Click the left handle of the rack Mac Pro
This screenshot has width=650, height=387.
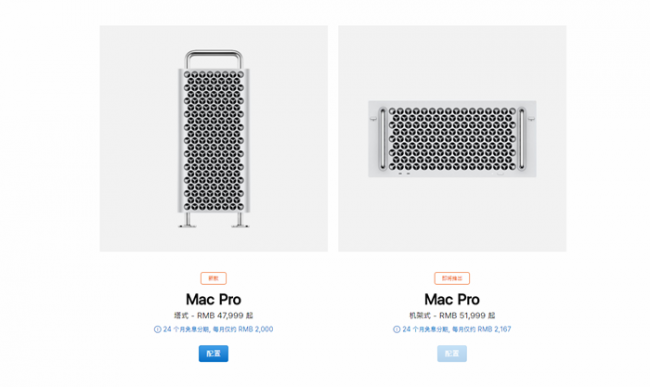(x=383, y=139)
